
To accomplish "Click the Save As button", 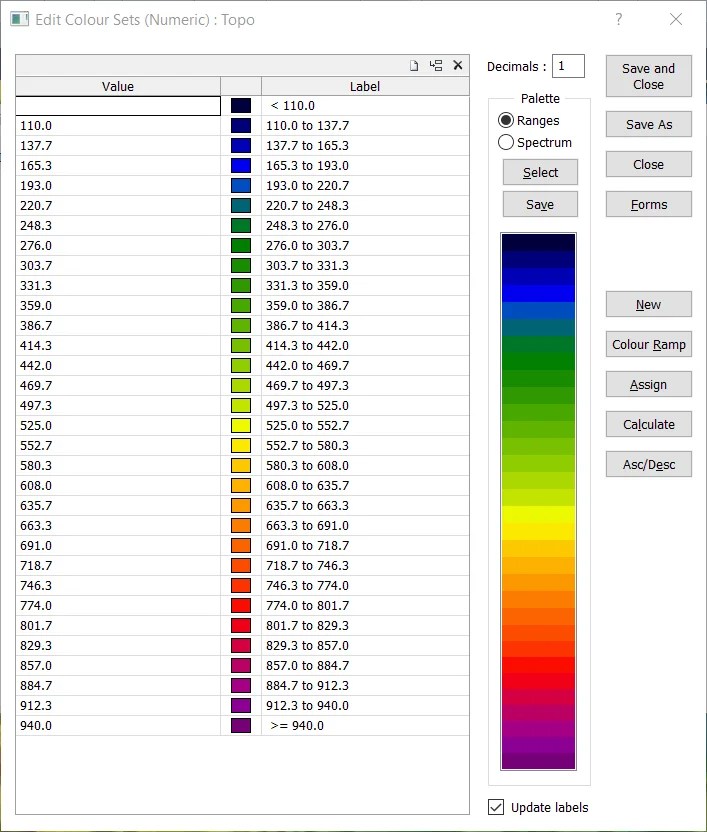I will click(649, 124).
